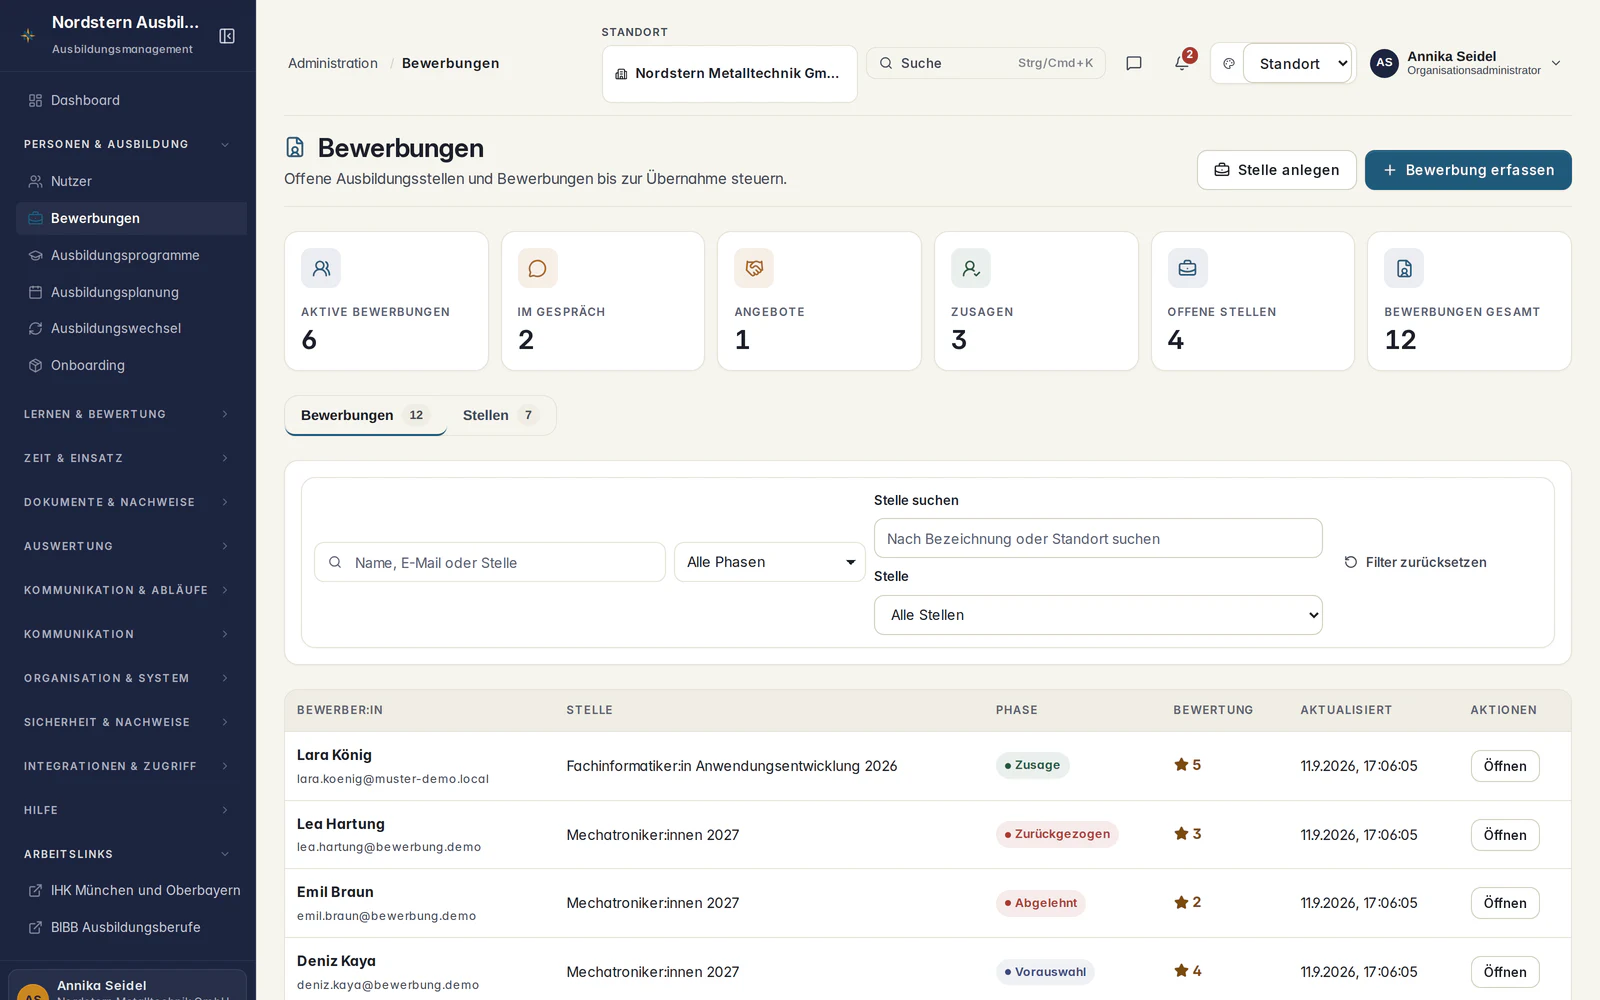The image size is (1600, 1000).
Task: Click the Ausbildungswechsel refresh icon
Action: click(x=36, y=328)
